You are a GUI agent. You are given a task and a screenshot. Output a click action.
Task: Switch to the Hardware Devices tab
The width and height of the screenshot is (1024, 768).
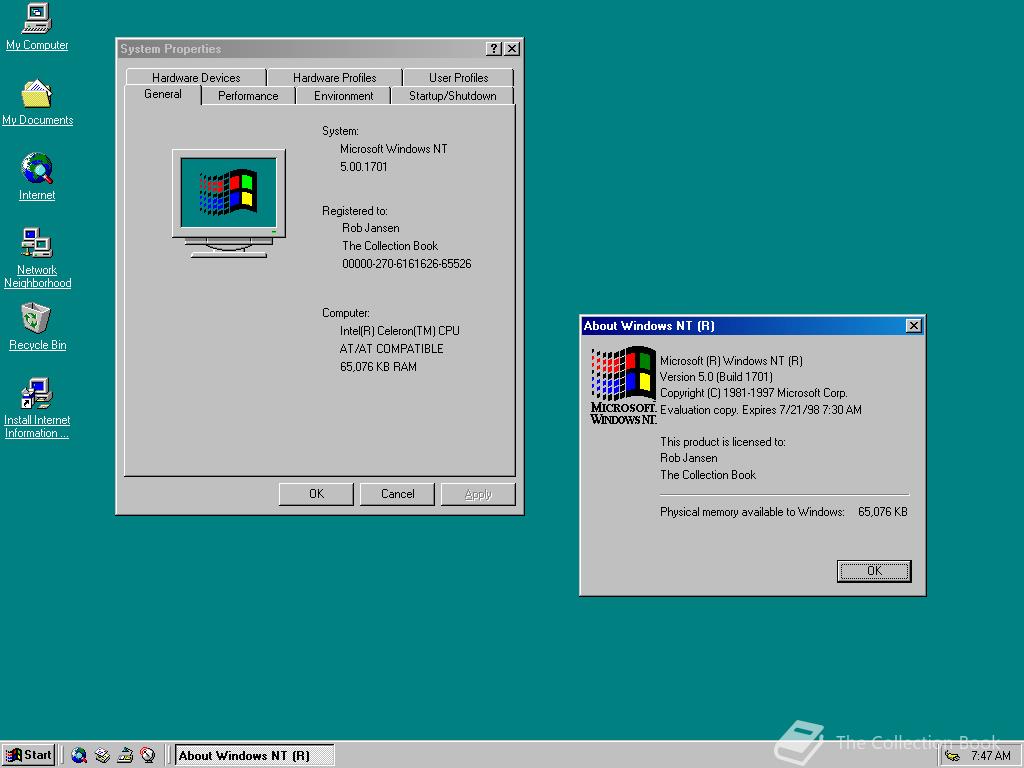tap(196, 77)
